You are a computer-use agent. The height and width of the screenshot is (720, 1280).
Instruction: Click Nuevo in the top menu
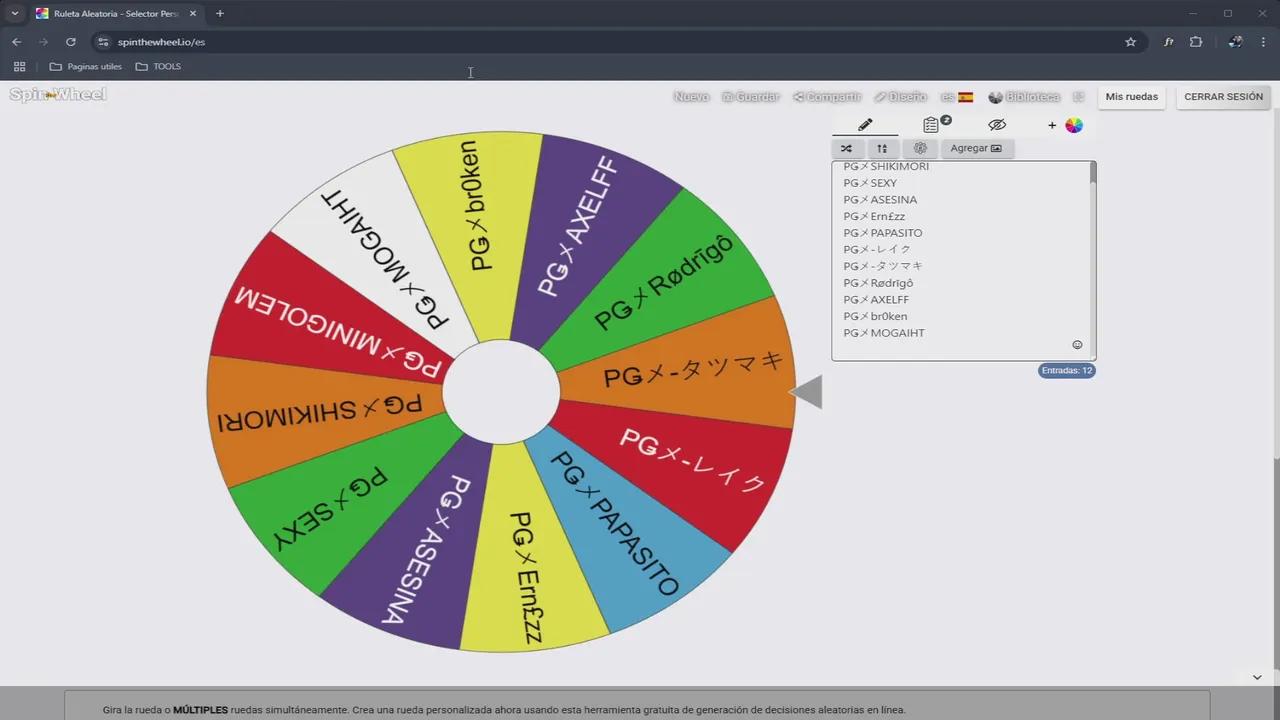[691, 97]
